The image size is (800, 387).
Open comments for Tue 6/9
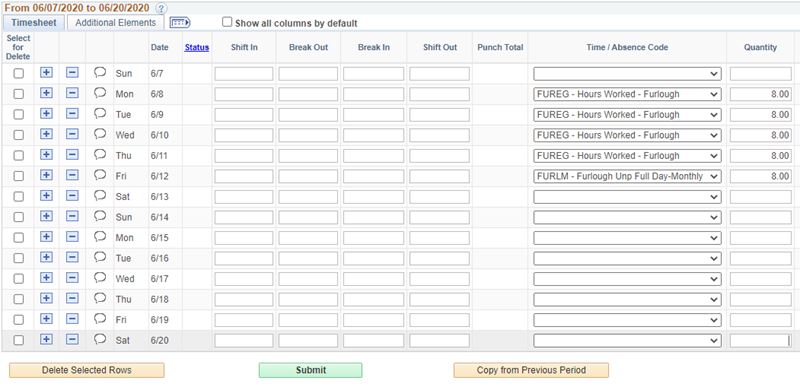100,113
